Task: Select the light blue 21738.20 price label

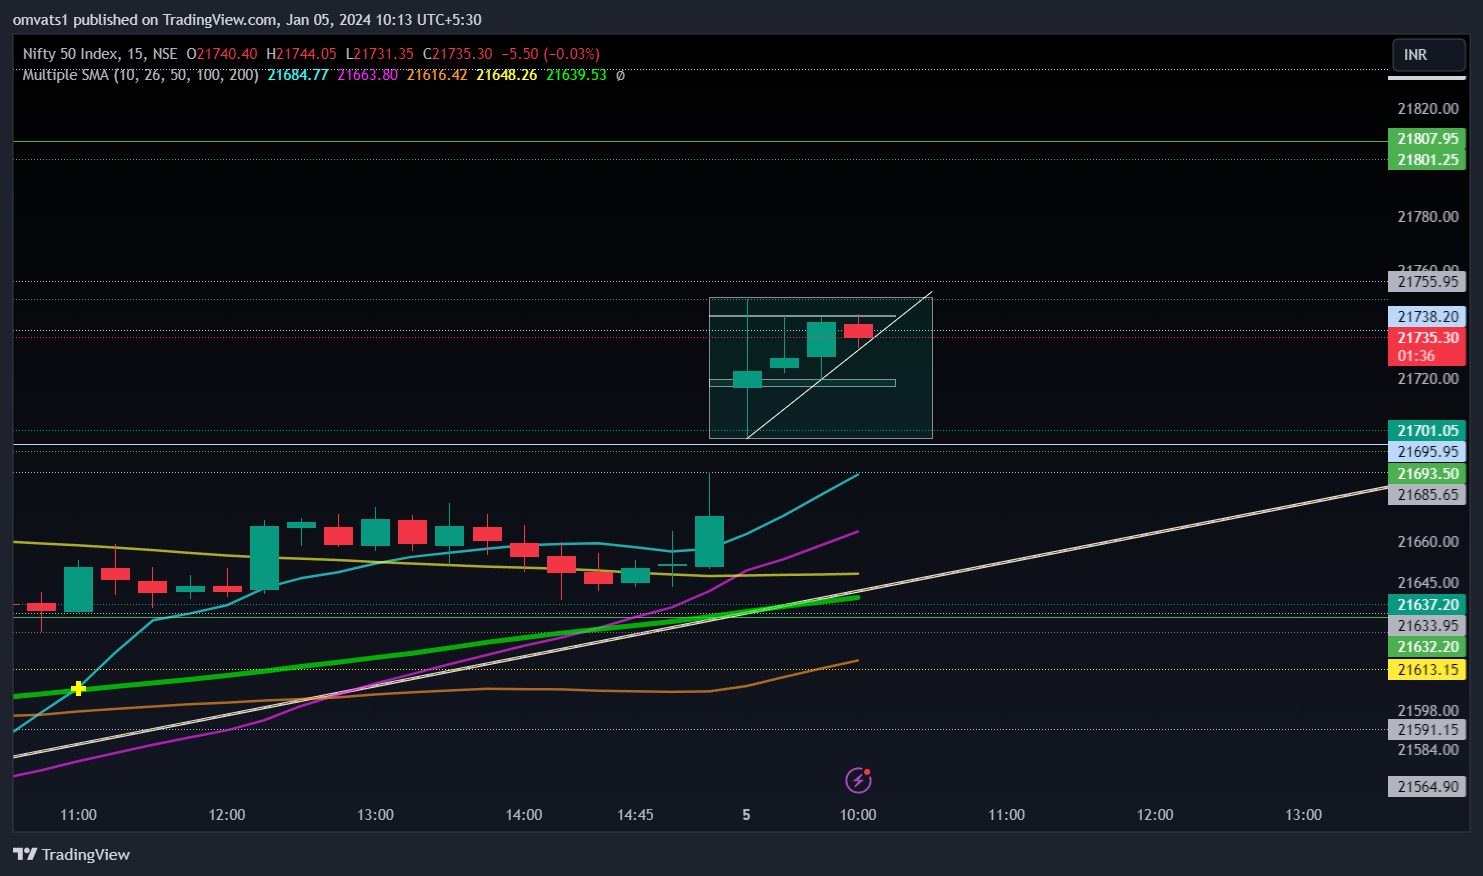Action: (1427, 317)
